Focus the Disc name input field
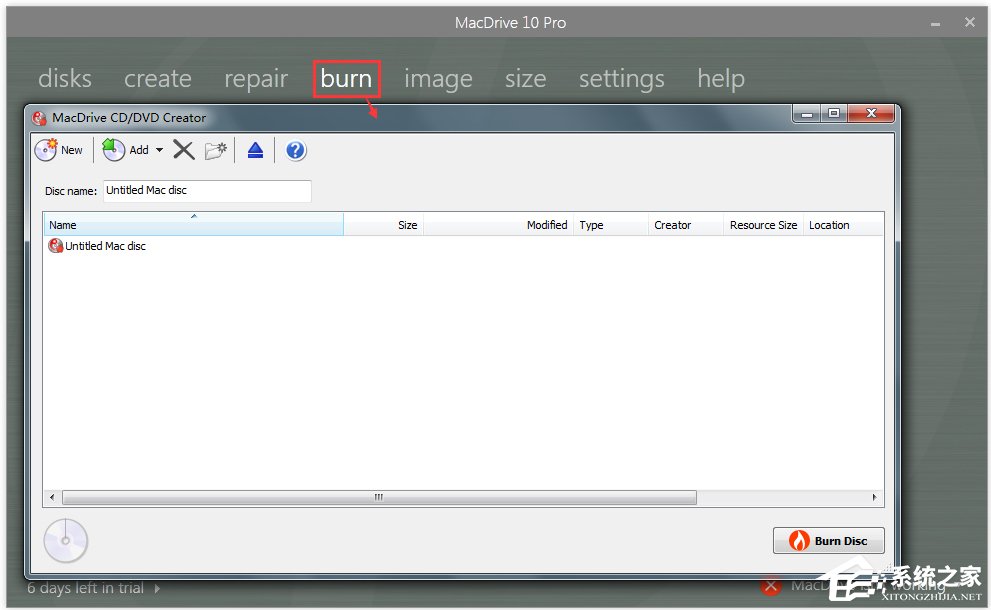 (207, 191)
